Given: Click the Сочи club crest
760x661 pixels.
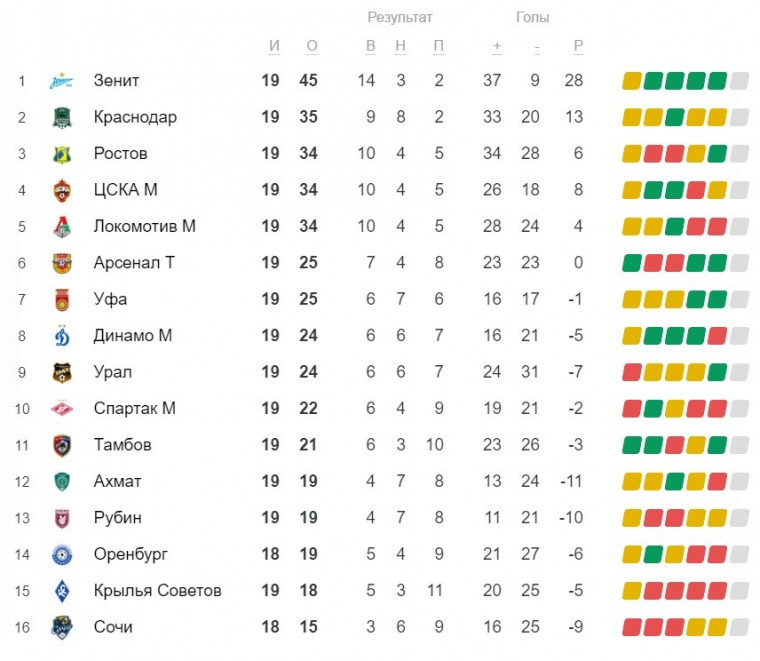Looking at the screenshot, I should pyautogui.click(x=62, y=627).
